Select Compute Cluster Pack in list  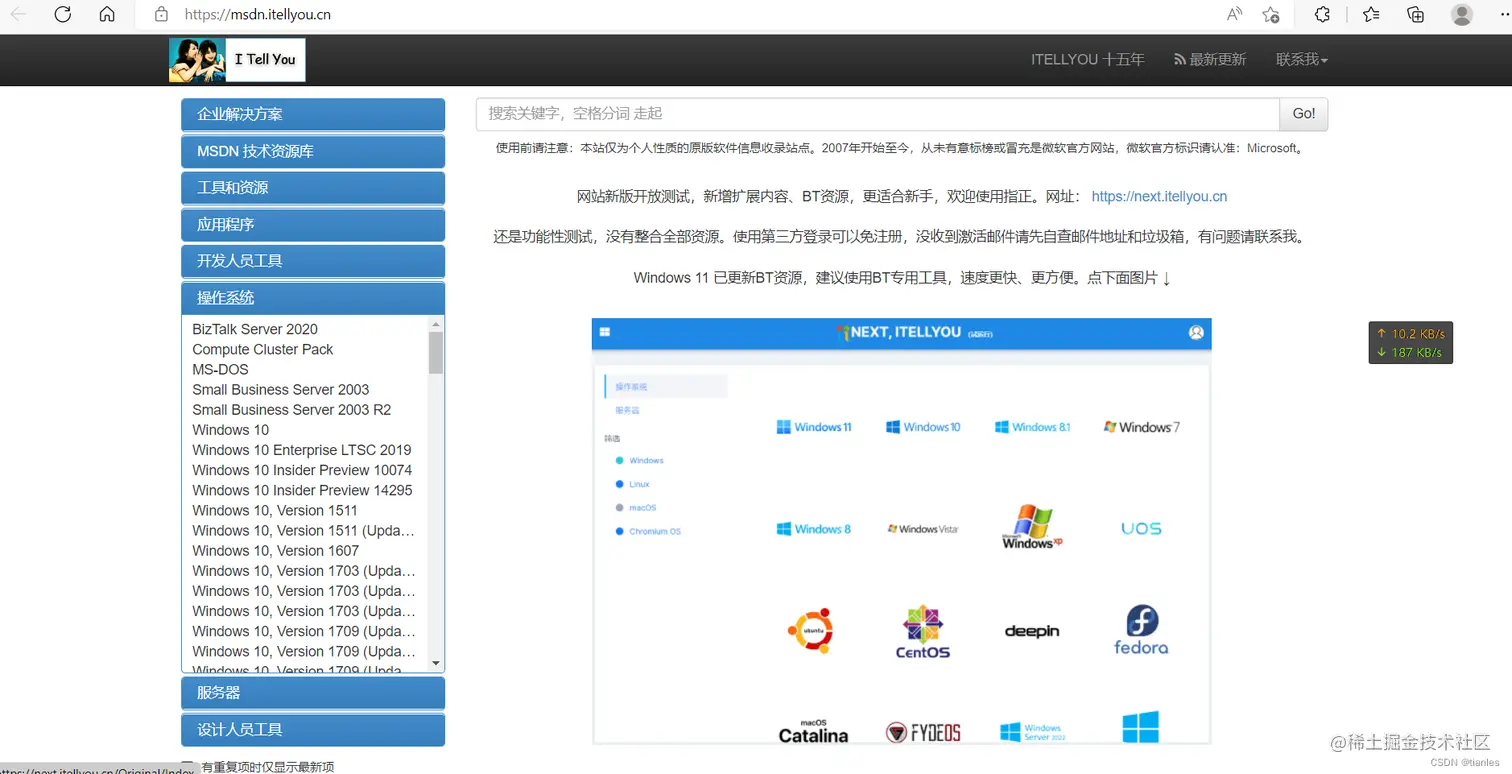tap(263, 349)
